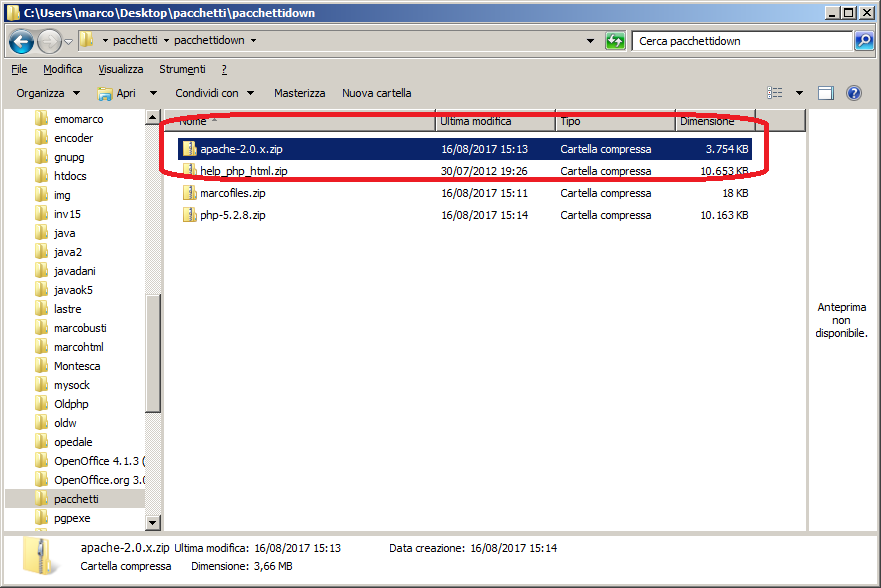Click the Back navigation arrow button
The height and width of the screenshot is (588, 881).
coord(21,41)
